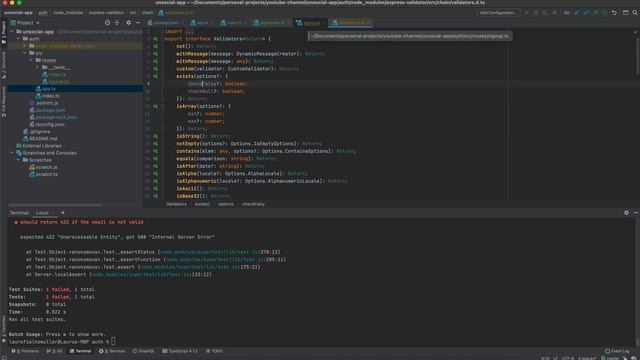
Task: Open Services tool window in bottom bar
Action: [113, 351]
